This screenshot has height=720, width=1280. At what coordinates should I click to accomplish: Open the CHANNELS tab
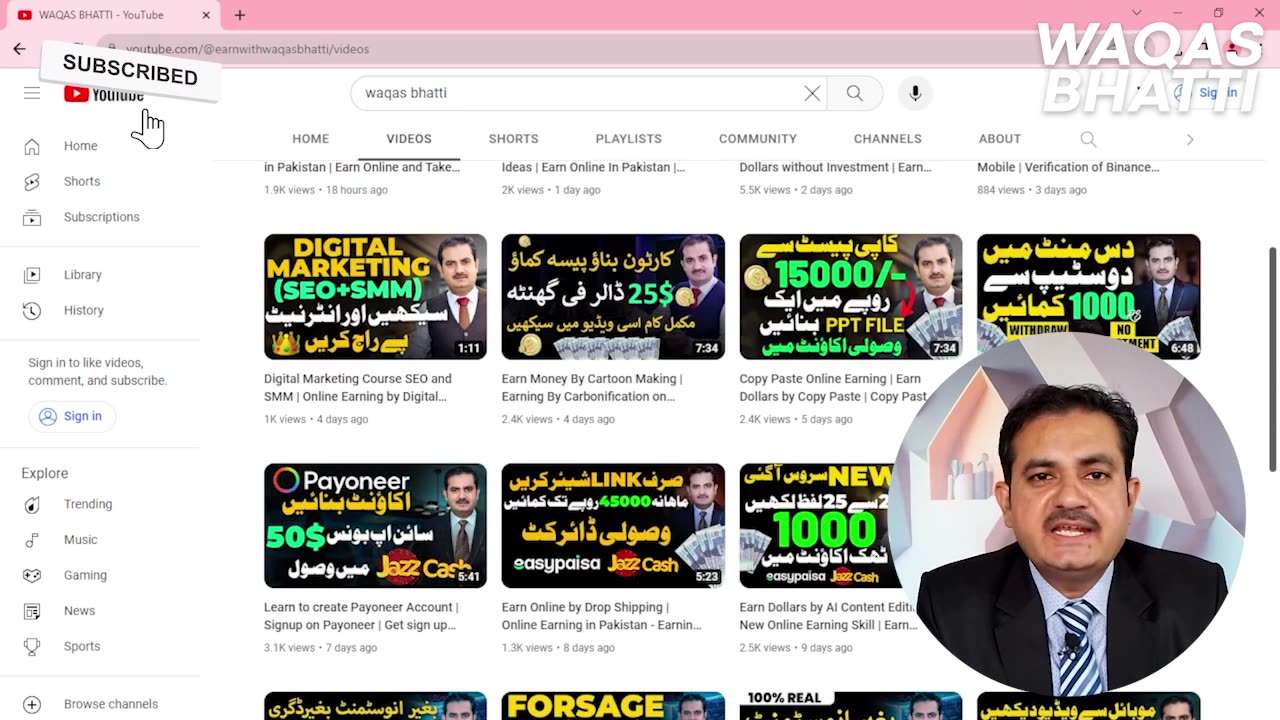(x=887, y=139)
